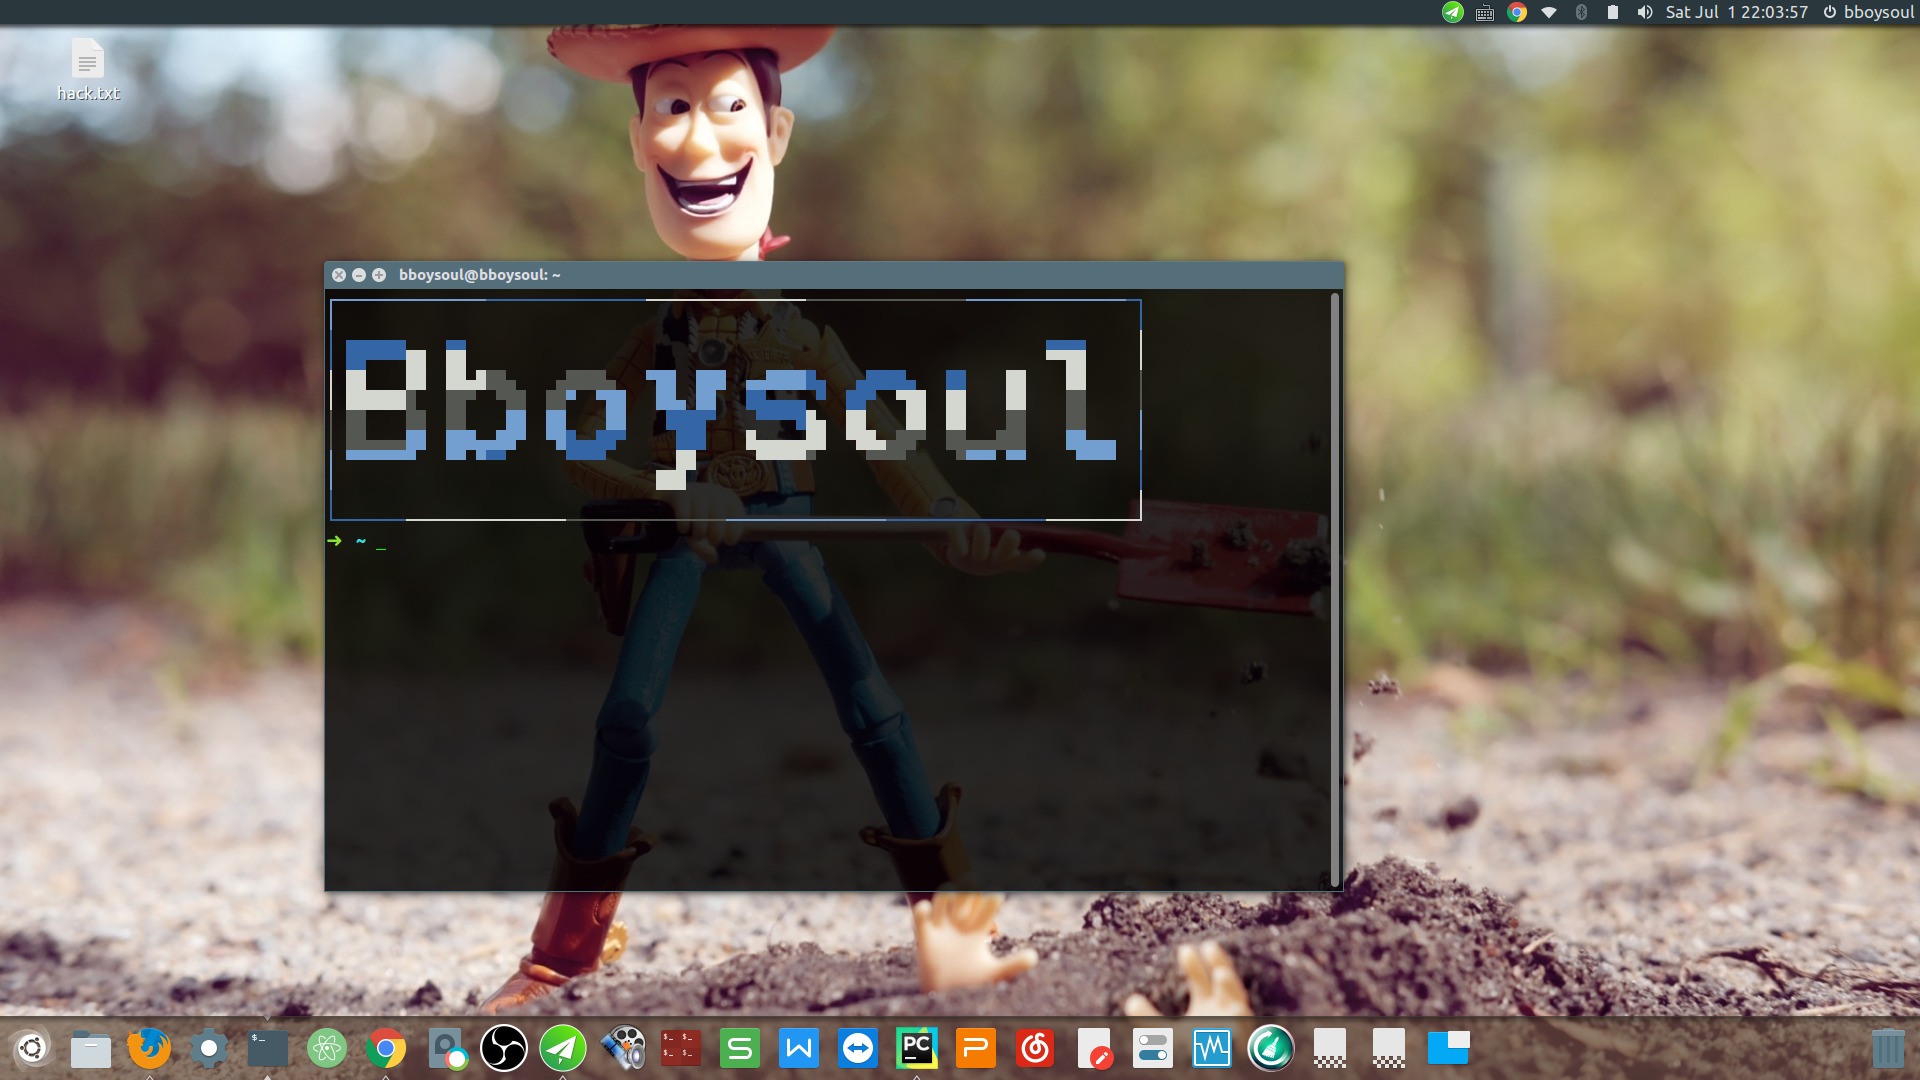
Task: Open TeamViewer from the dock
Action: click(x=858, y=1048)
